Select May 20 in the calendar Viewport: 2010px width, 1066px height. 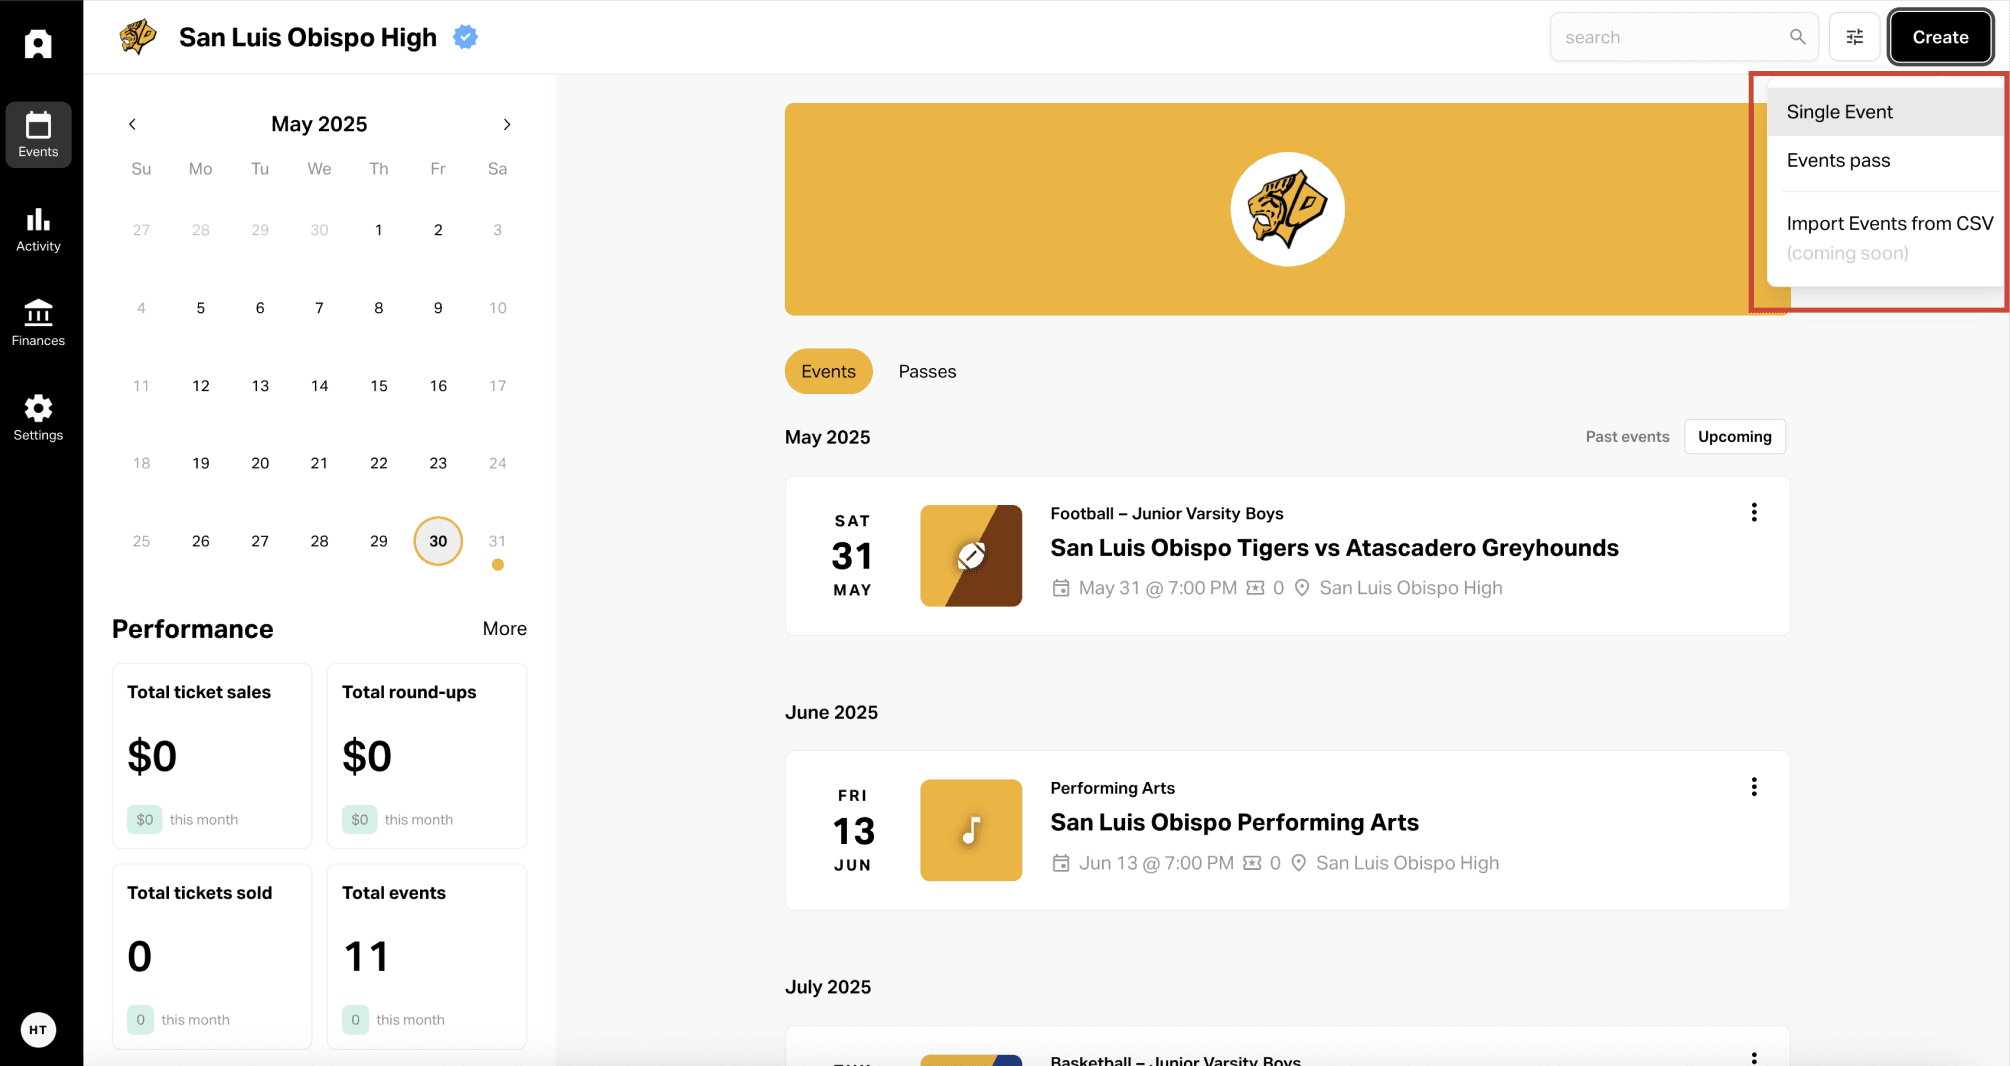click(260, 463)
